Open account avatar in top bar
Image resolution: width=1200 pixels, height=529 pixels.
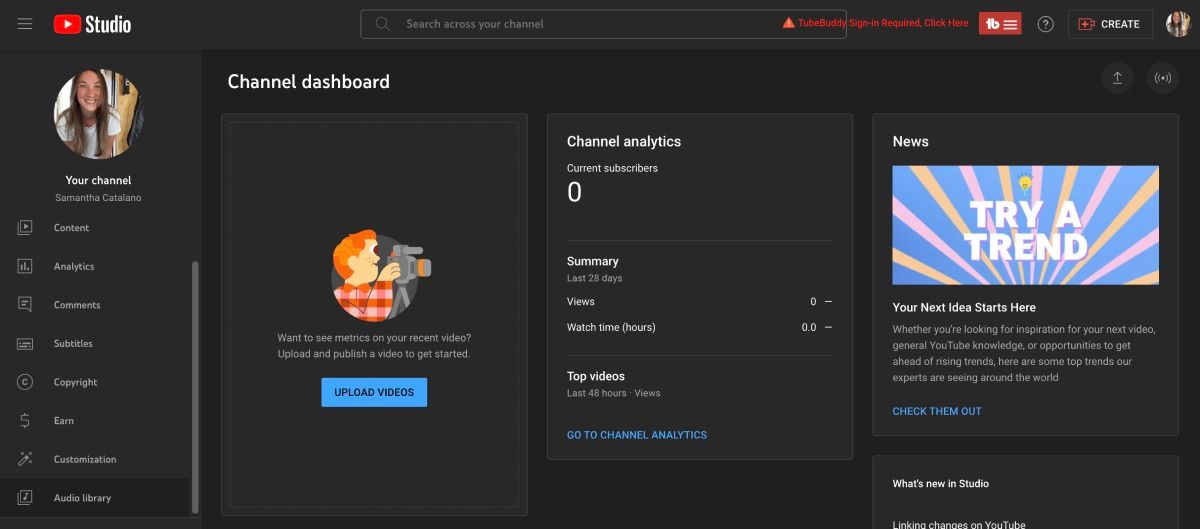point(1178,24)
